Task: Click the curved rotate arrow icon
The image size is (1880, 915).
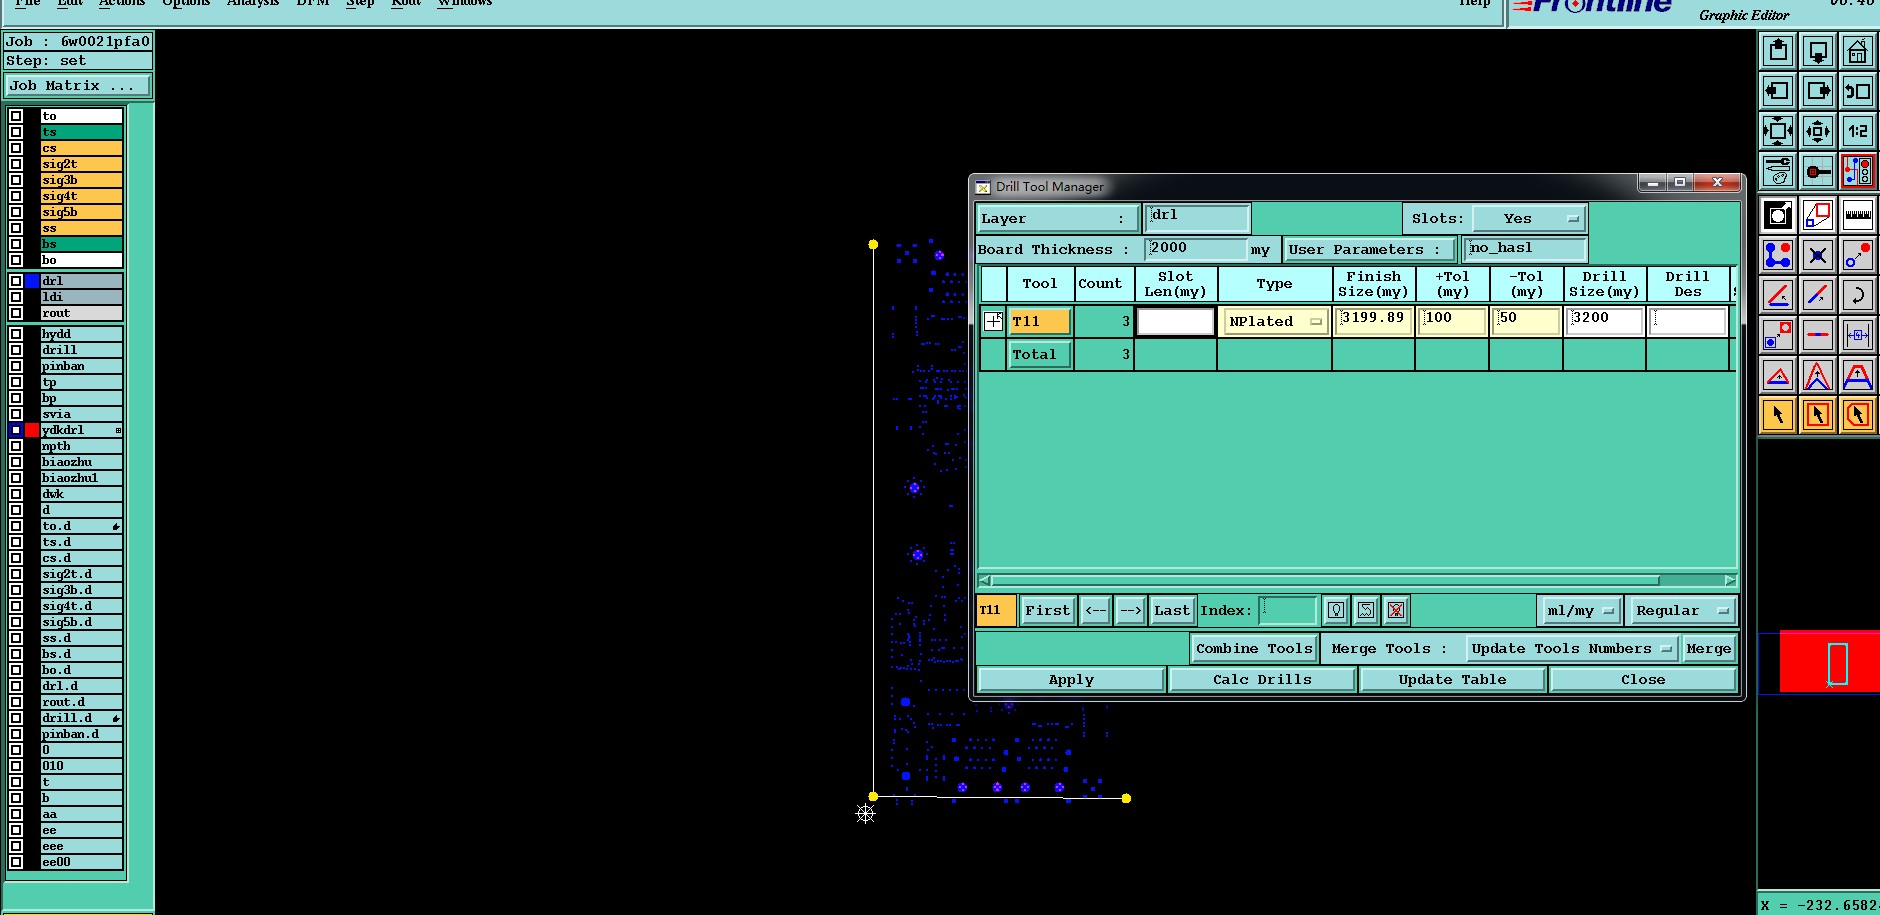Action: [1857, 295]
